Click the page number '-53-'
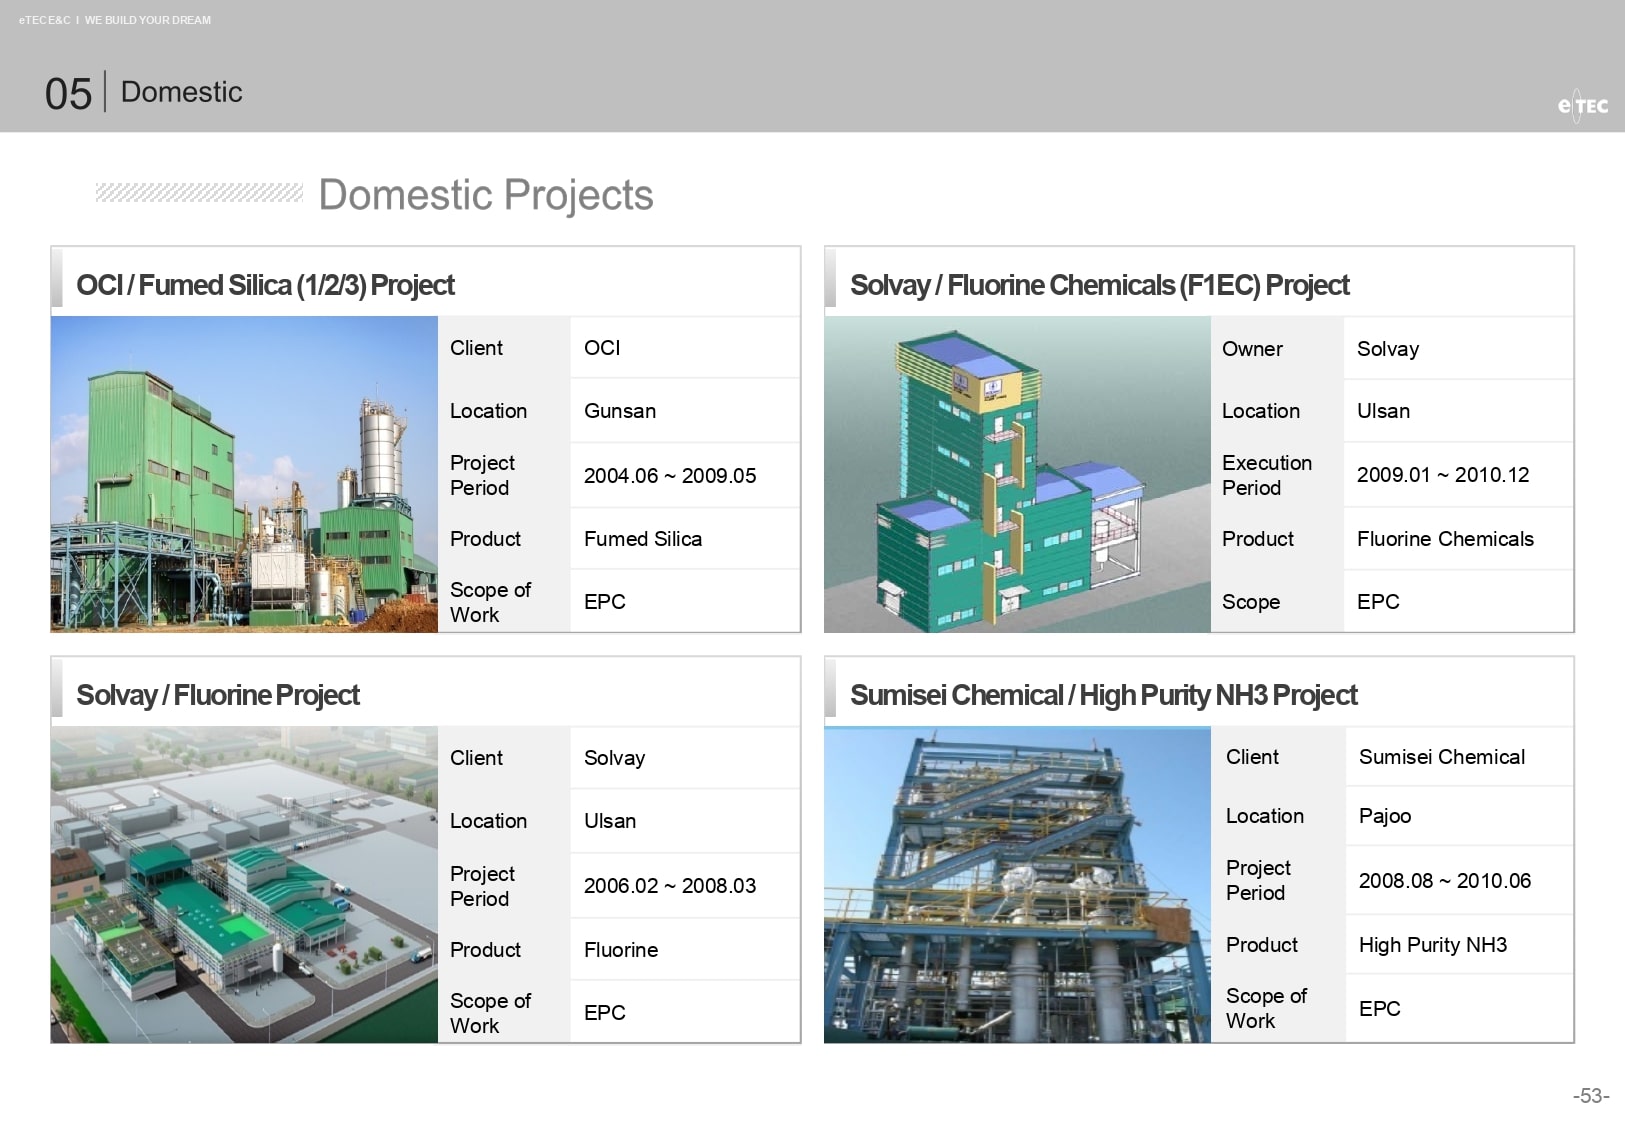Screen dimensions: 1625x1125 coord(1591,1096)
